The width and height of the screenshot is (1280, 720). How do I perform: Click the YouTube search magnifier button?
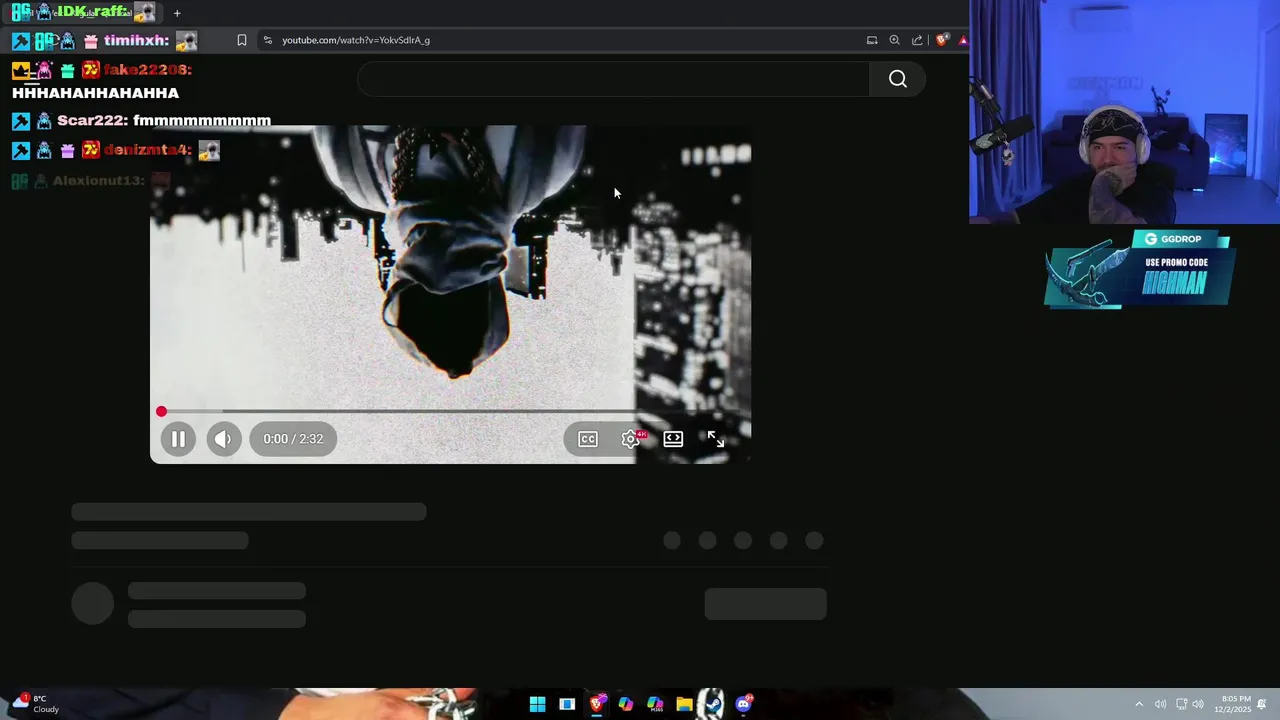point(898,79)
